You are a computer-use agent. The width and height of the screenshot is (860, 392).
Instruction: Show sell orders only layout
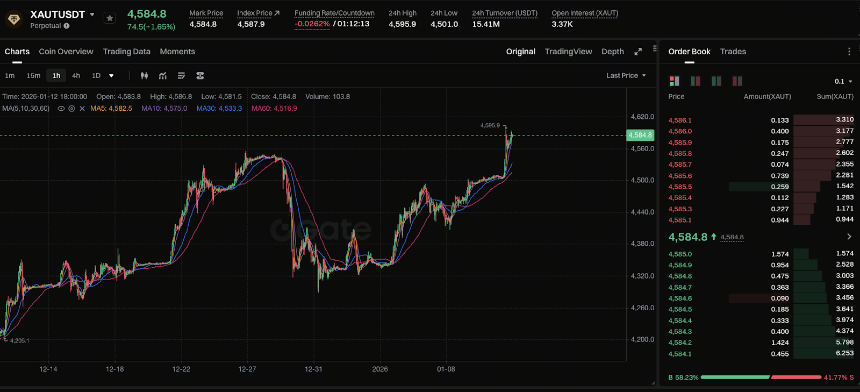[x=737, y=81]
